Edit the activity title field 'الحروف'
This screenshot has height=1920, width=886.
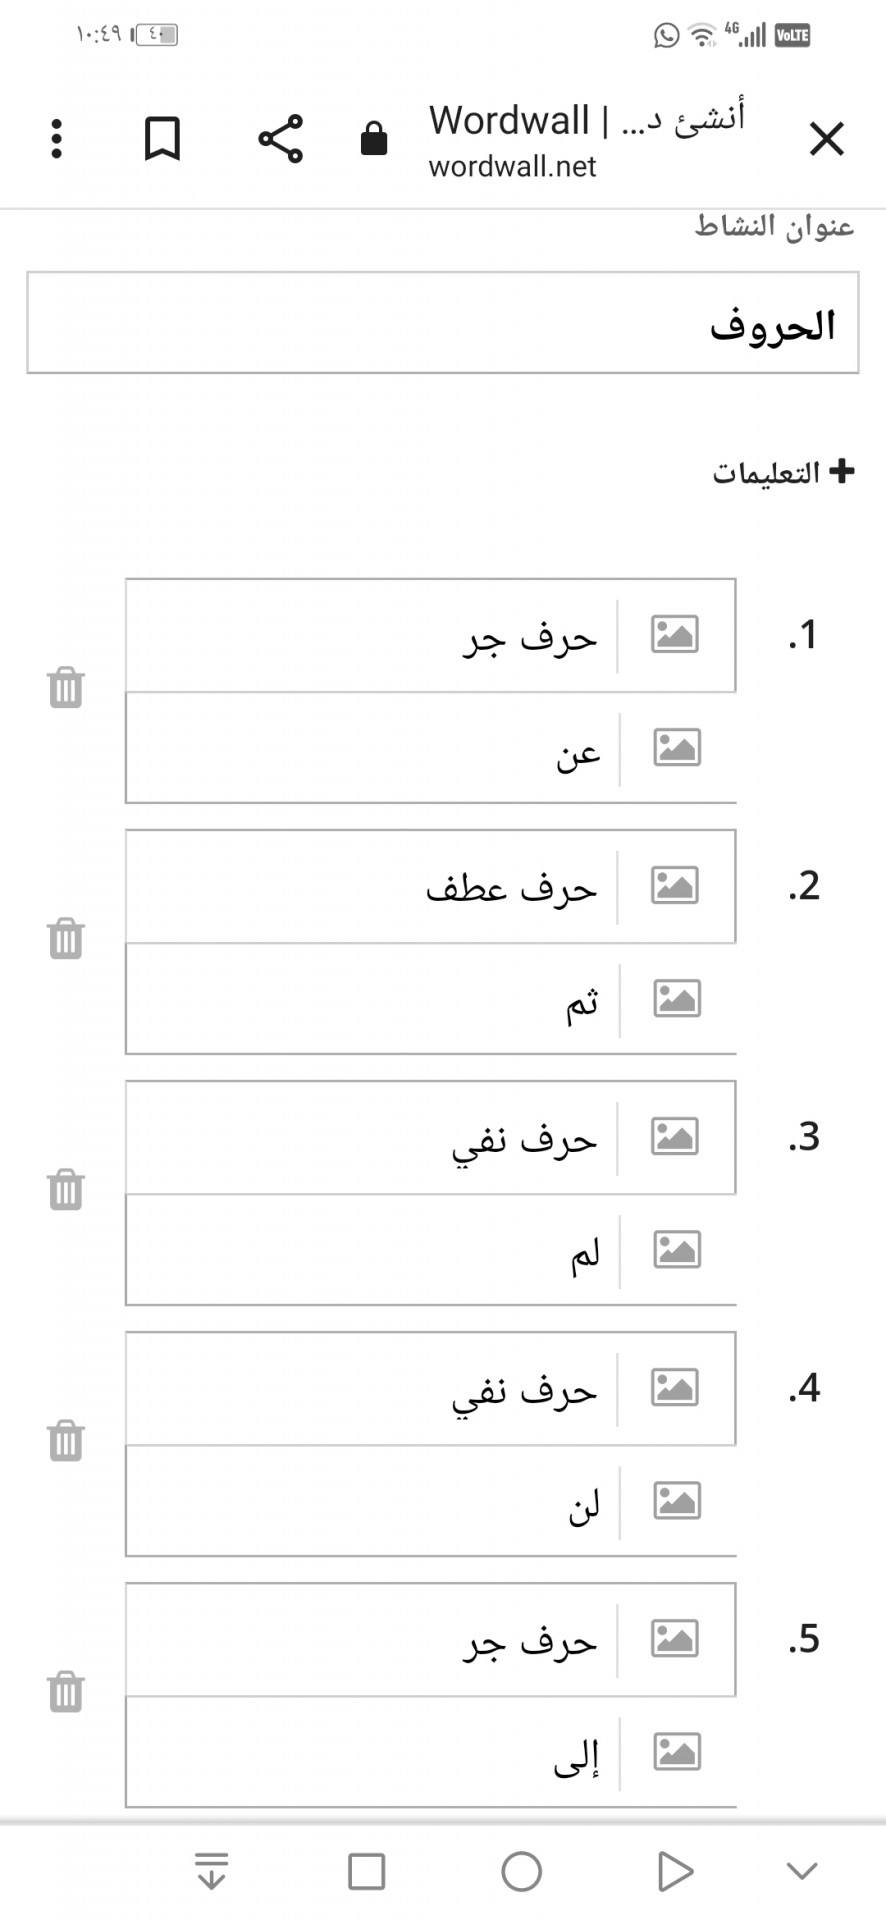(443, 323)
